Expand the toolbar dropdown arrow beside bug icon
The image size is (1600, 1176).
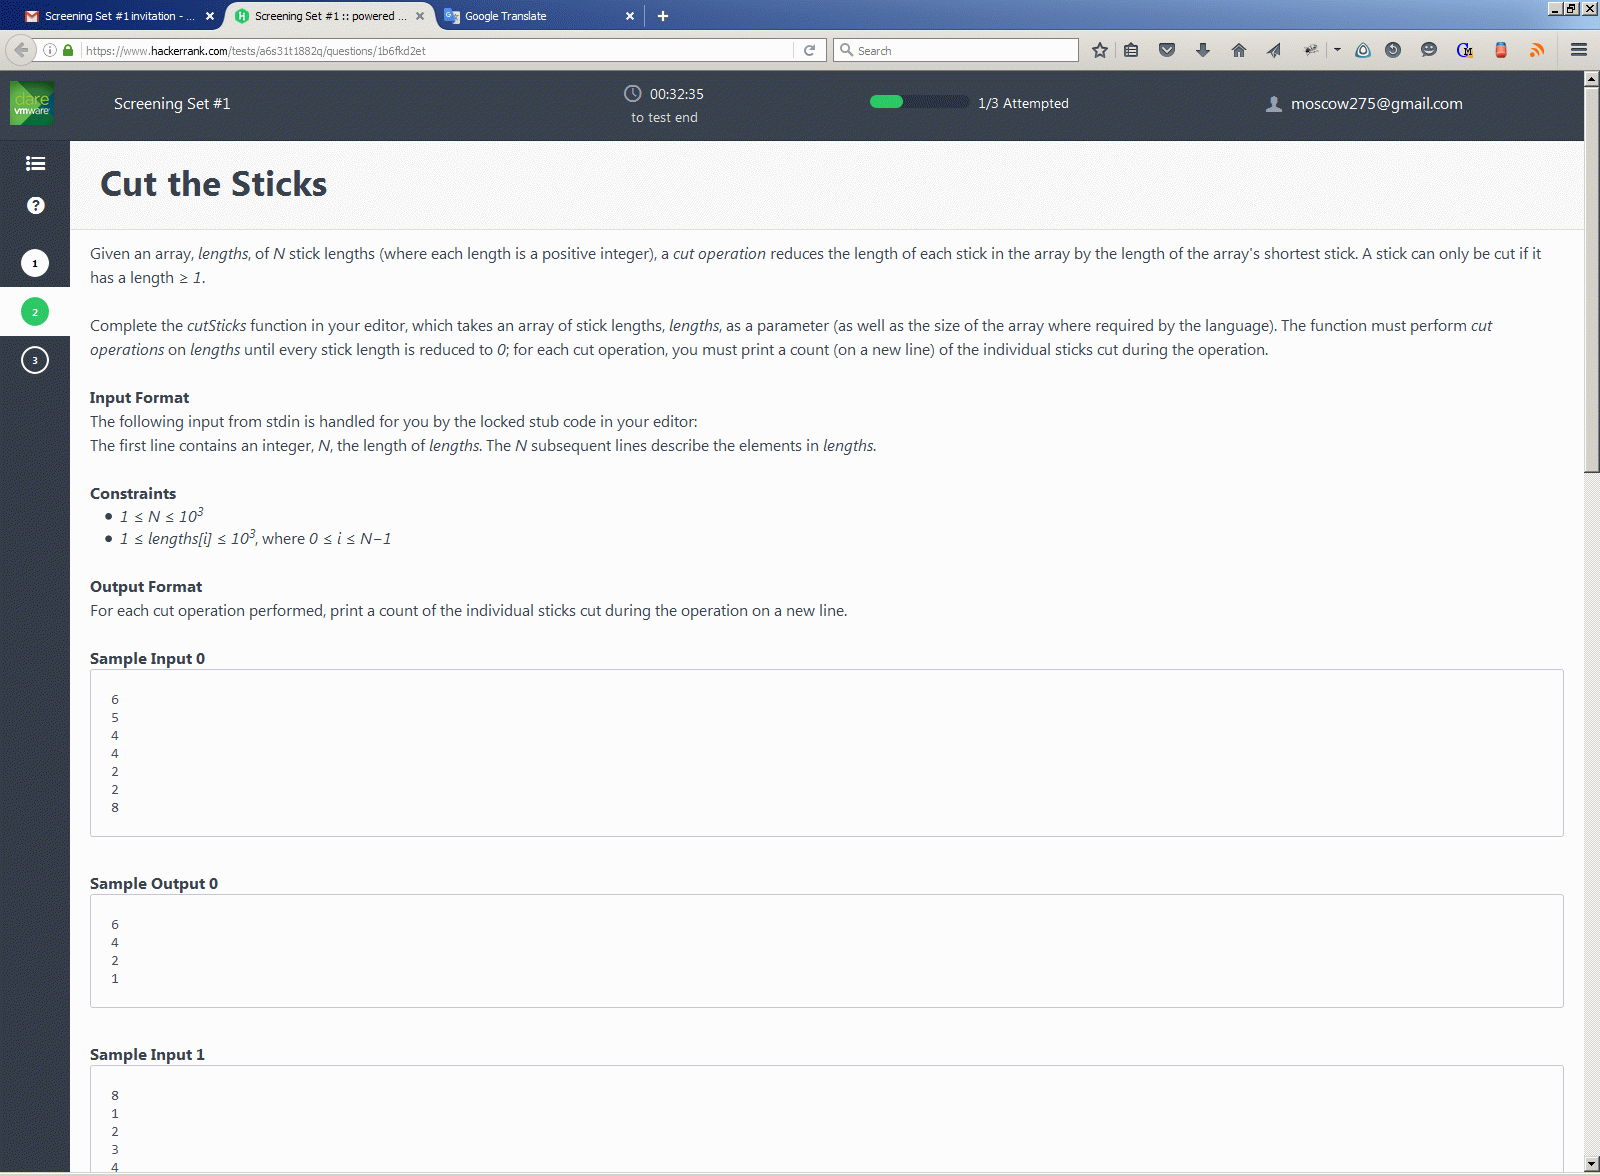point(1337,50)
